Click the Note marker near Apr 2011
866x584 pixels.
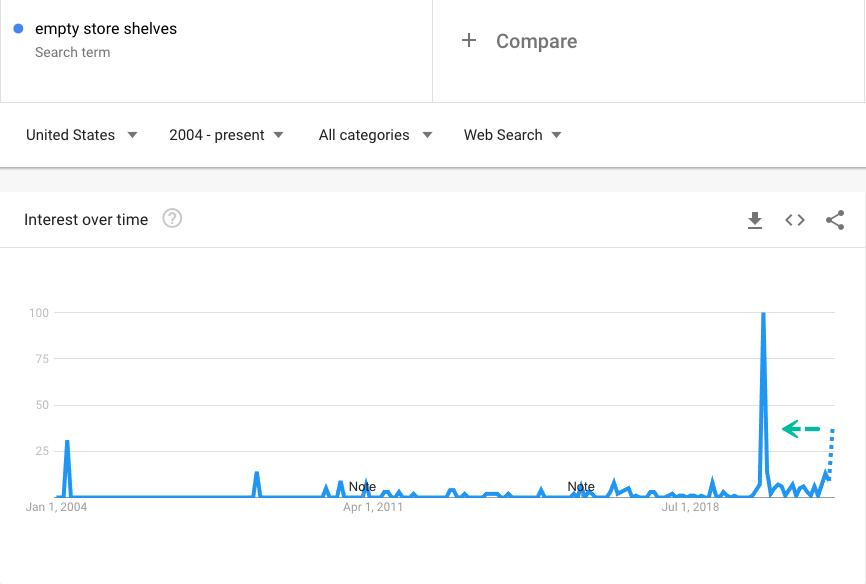[x=362, y=487]
